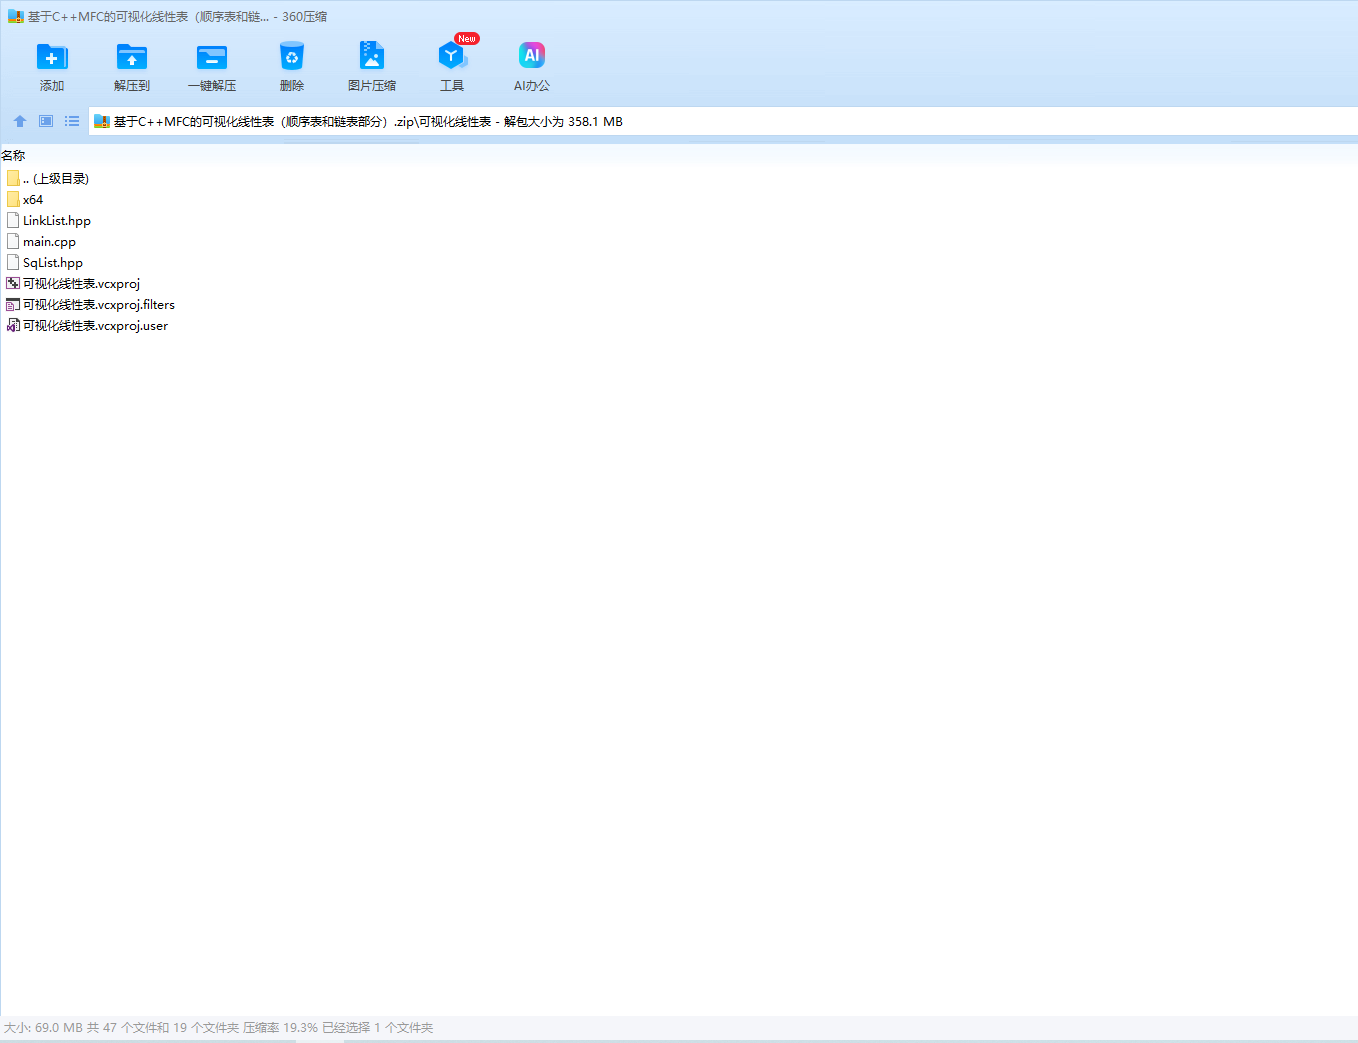This screenshot has width=1358, height=1043.
Task: Select the '可视化线性表.vcxproj.filters' file name
Action: [99, 305]
